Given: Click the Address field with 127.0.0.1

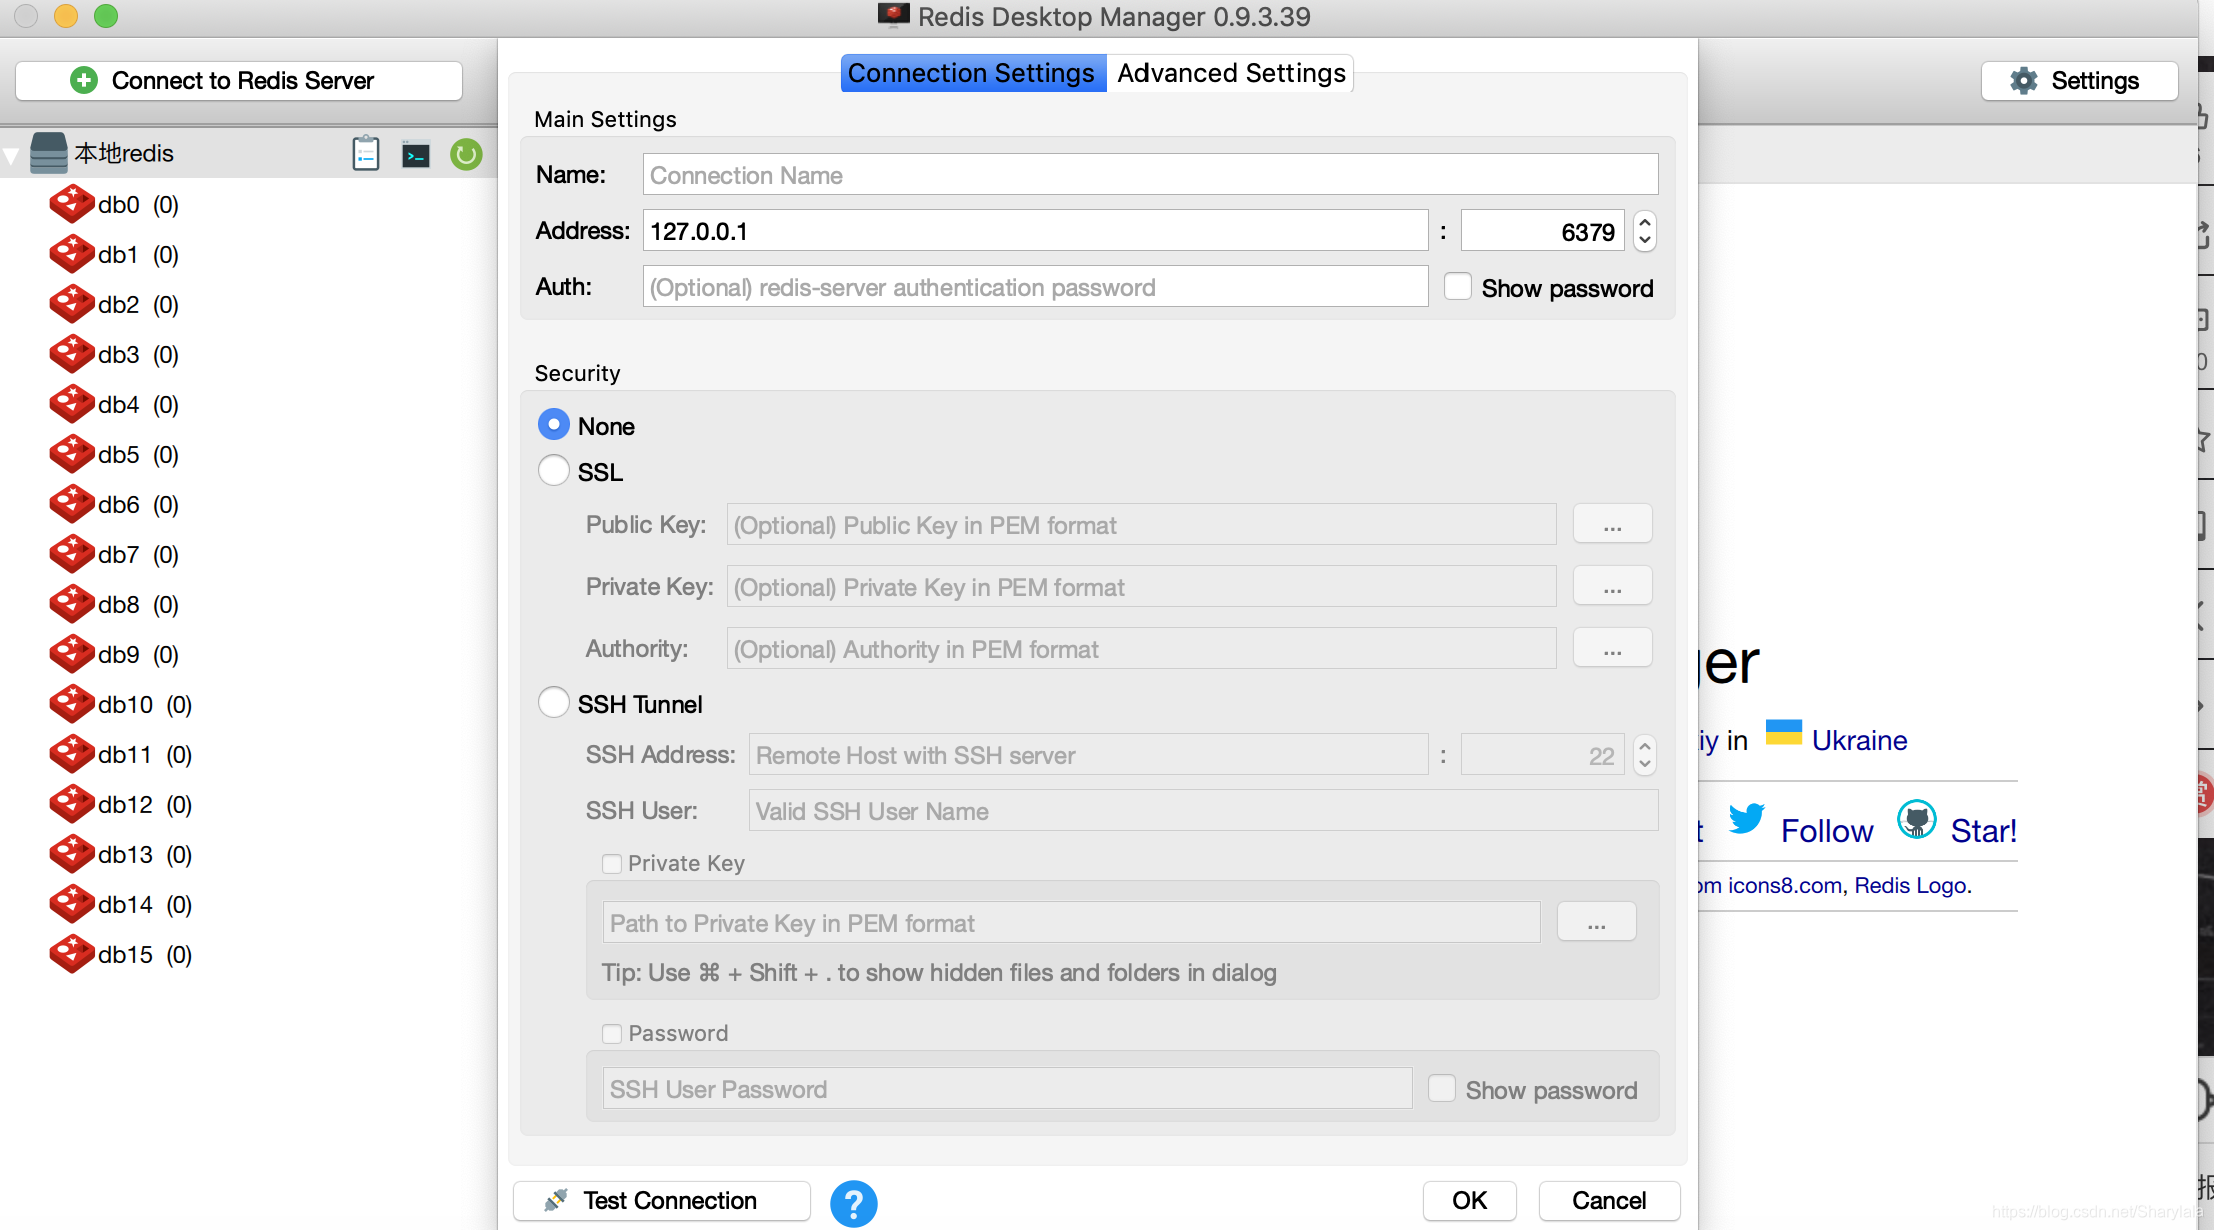Looking at the screenshot, I should click(1035, 231).
